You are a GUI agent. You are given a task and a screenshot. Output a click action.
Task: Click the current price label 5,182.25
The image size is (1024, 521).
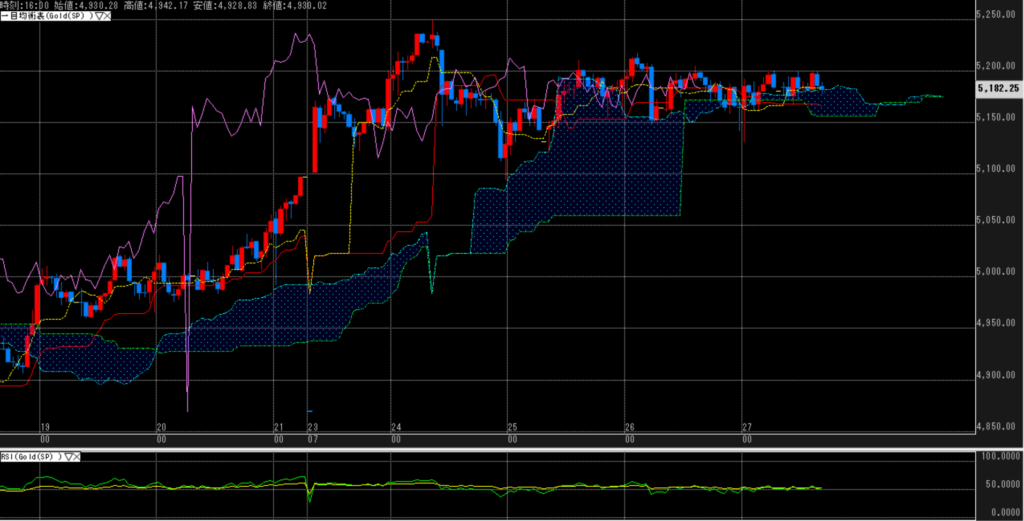998,88
